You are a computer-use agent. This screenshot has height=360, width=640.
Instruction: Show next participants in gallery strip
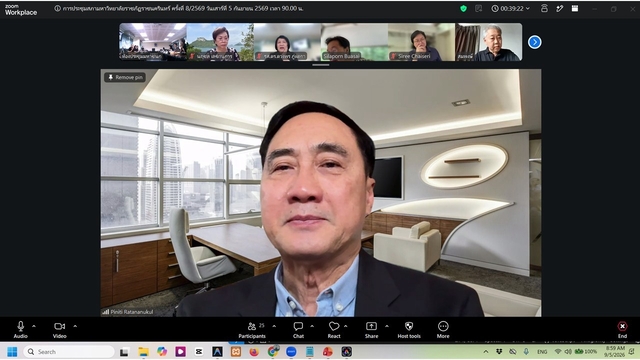point(535,42)
